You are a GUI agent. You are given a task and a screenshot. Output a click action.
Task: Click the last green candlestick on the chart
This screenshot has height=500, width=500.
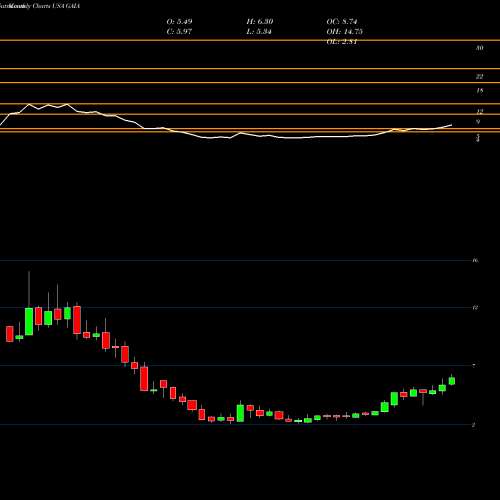click(x=452, y=381)
